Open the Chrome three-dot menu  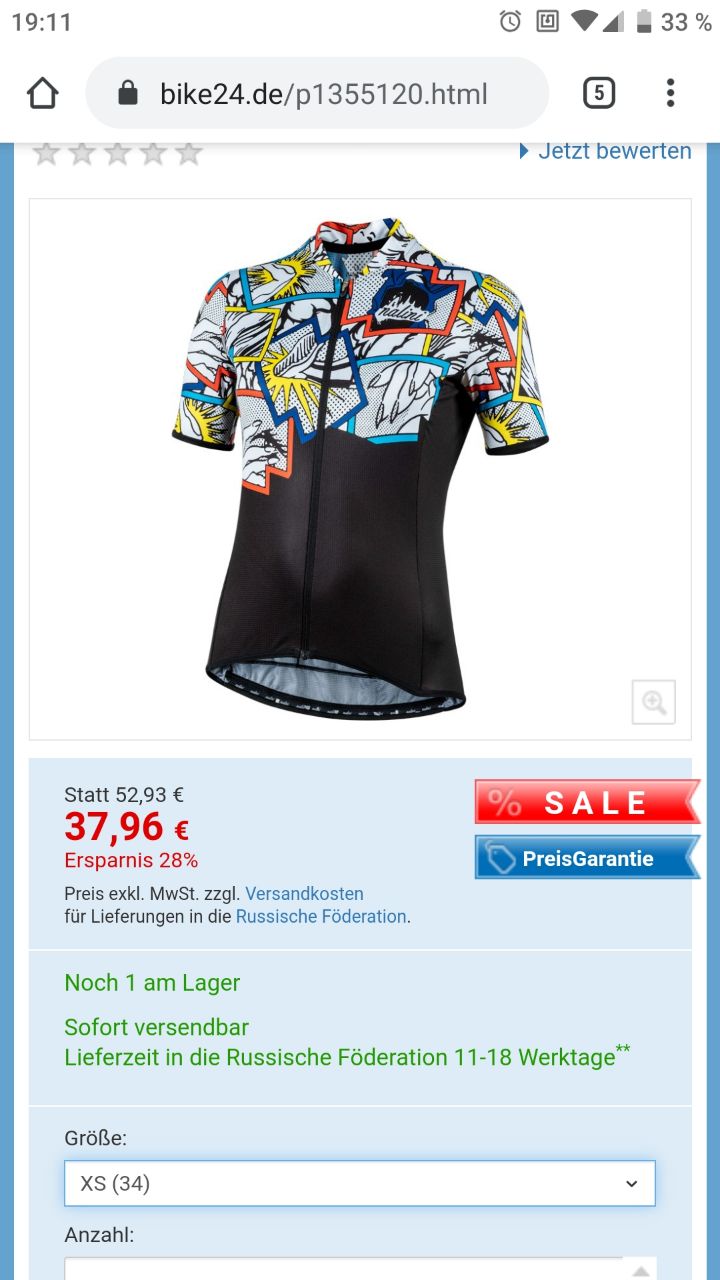670,94
